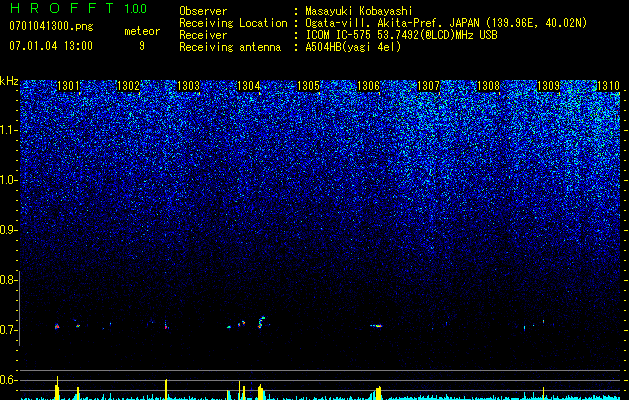Click the date 07.01.04 13:00

(x=51, y=45)
